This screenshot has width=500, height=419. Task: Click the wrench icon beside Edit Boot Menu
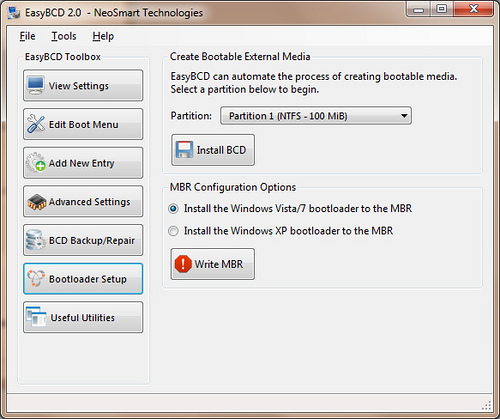pos(36,124)
